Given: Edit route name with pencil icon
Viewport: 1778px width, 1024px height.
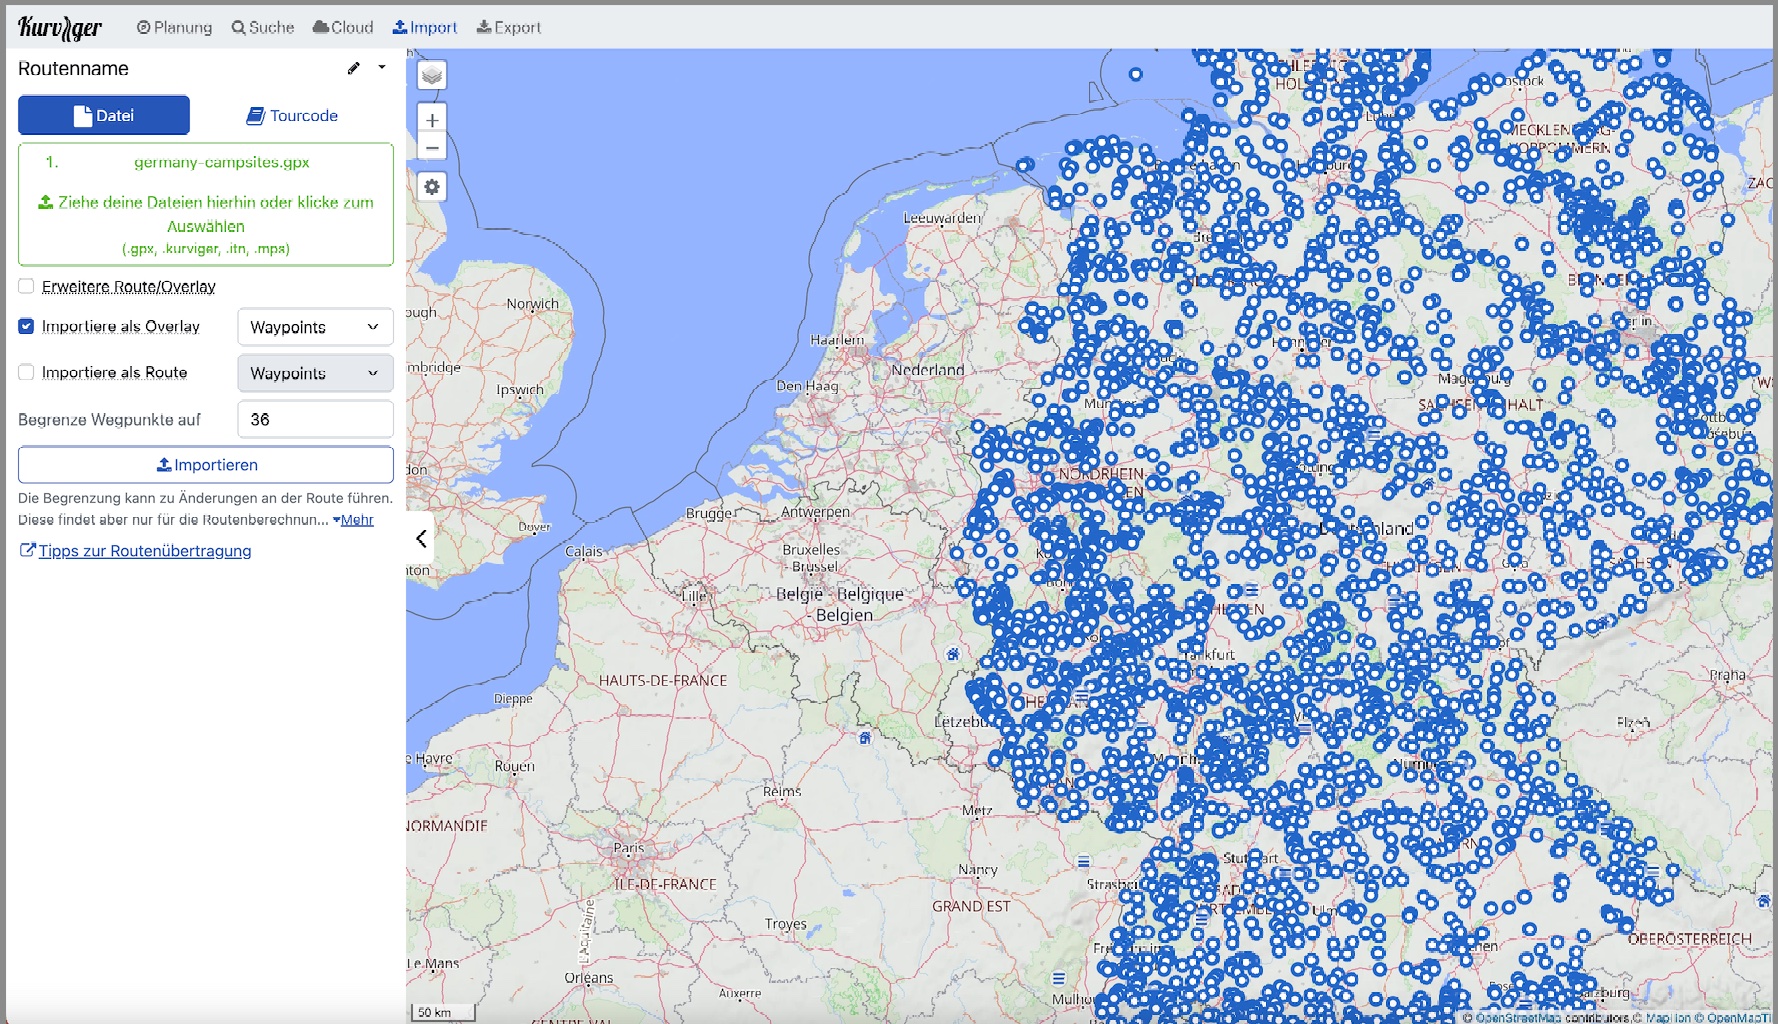Looking at the screenshot, I should coord(353,68).
